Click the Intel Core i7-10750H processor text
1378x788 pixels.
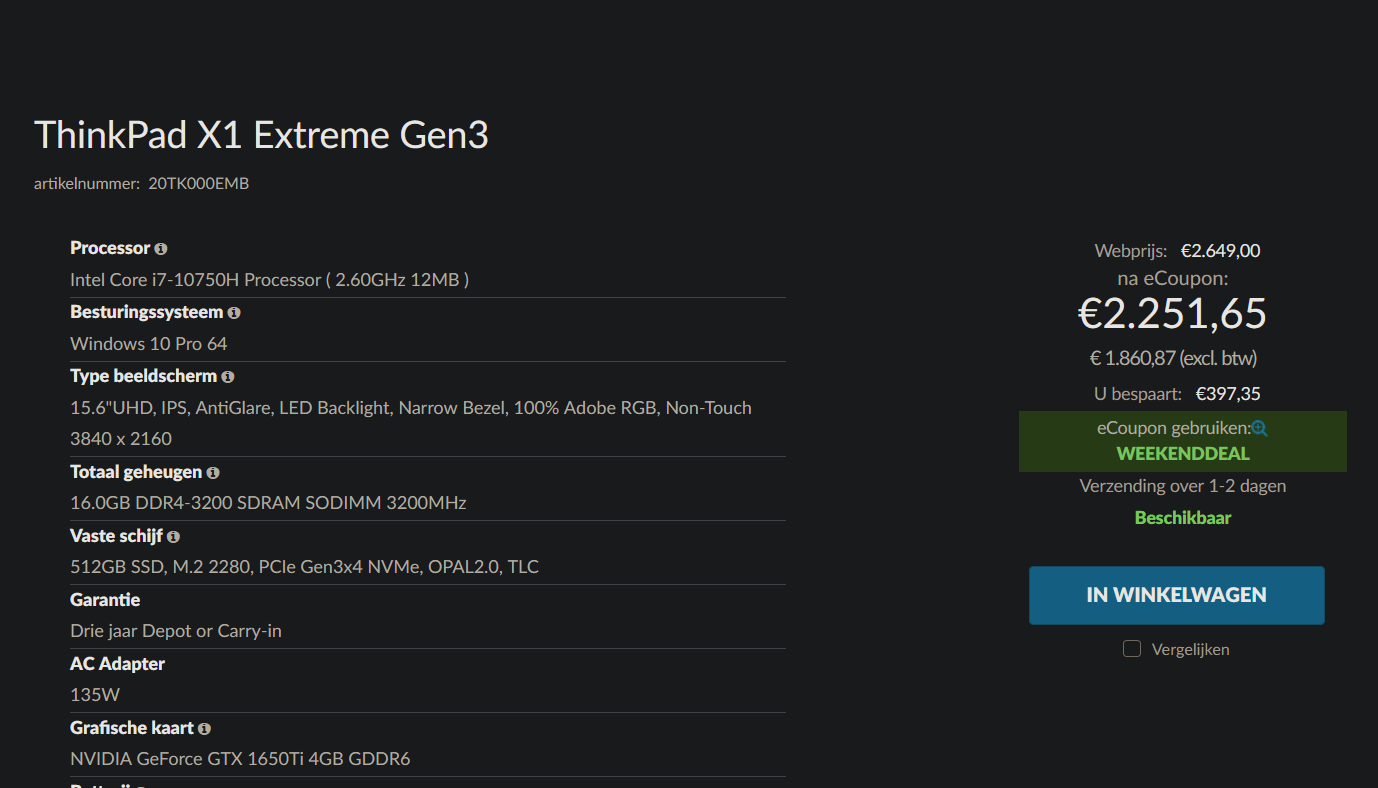click(x=269, y=280)
